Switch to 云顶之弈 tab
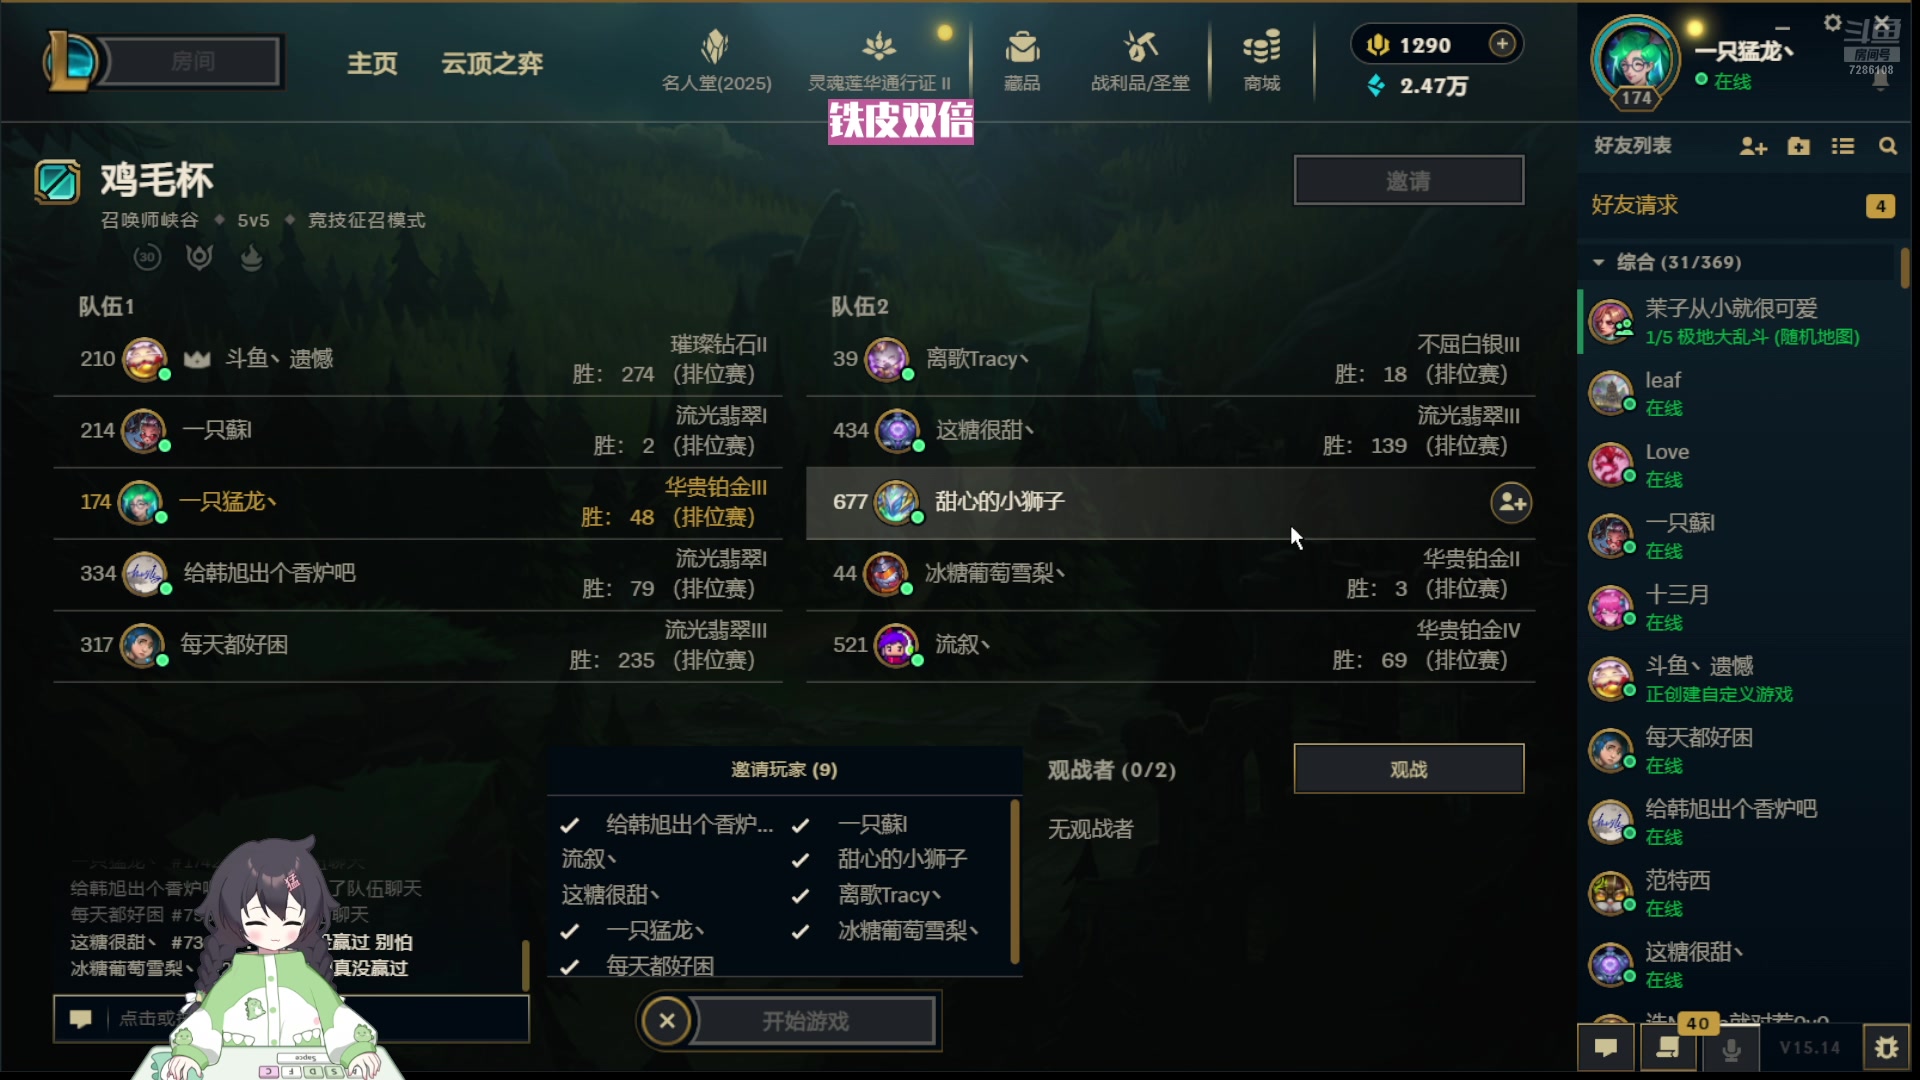1920x1080 pixels. click(x=492, y=64)
